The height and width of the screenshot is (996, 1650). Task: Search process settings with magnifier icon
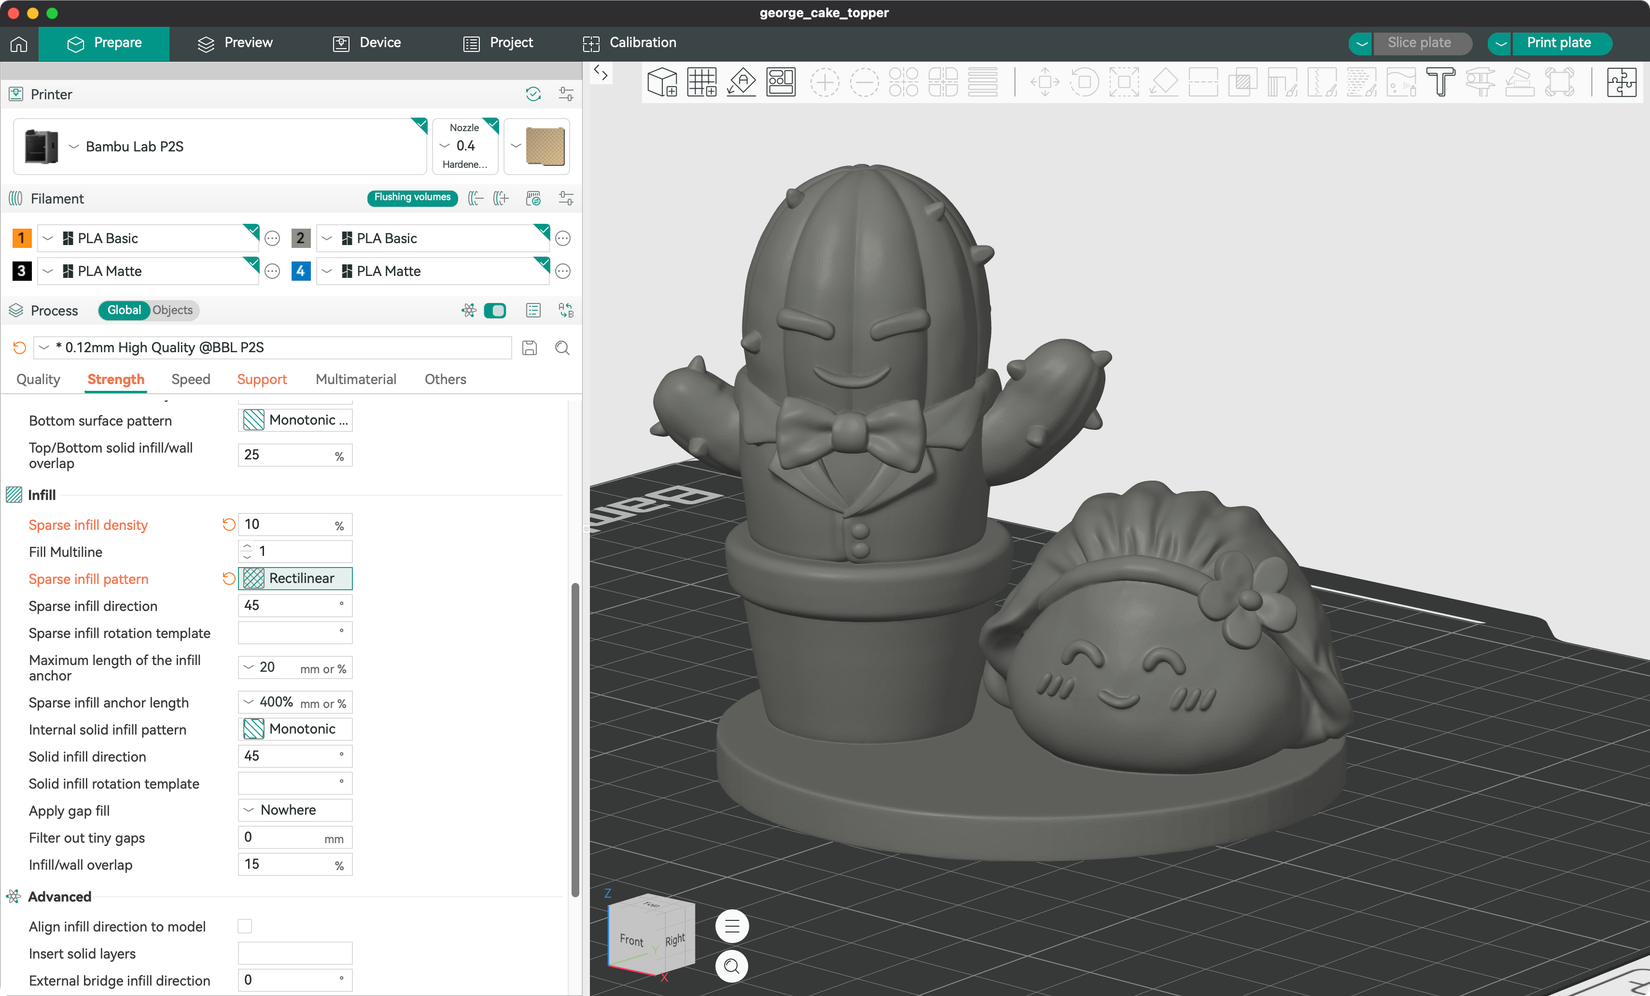tap(562, 348)
